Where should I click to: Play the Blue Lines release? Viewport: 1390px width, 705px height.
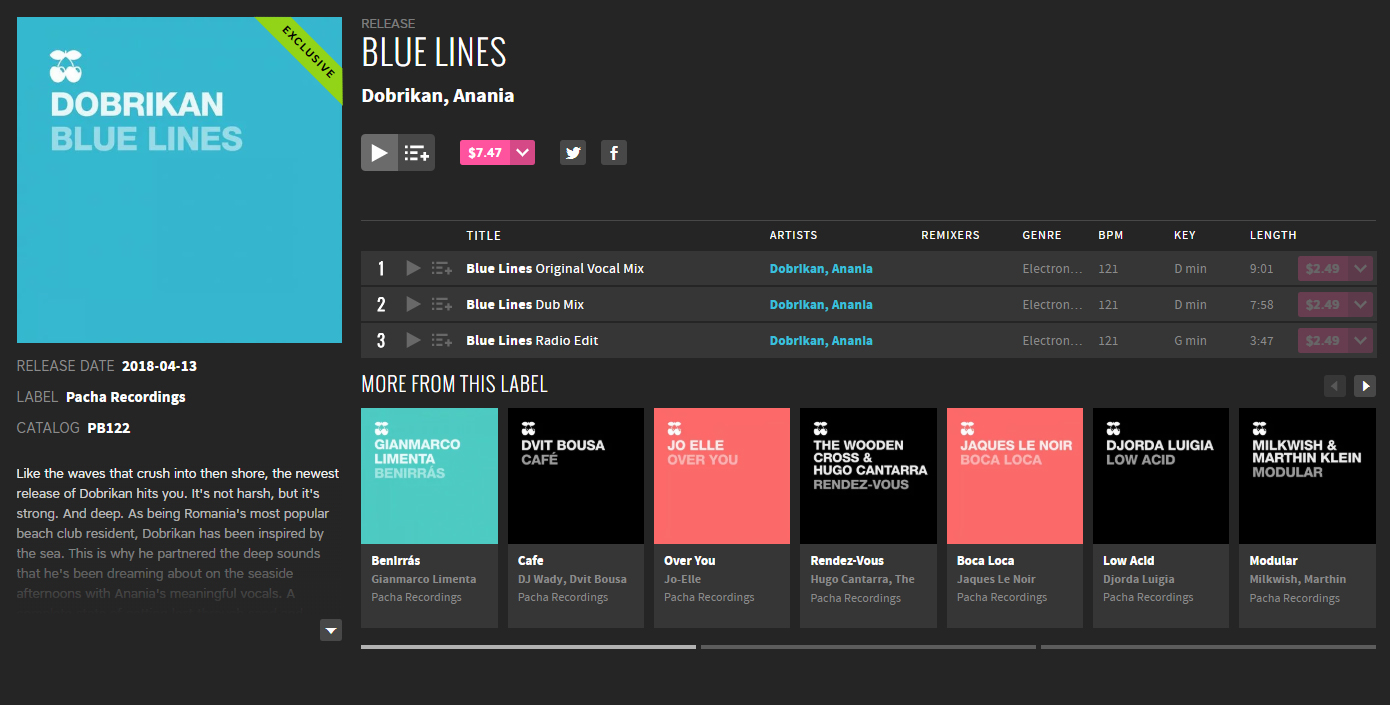pyautogui.click(x=379, y=152)
